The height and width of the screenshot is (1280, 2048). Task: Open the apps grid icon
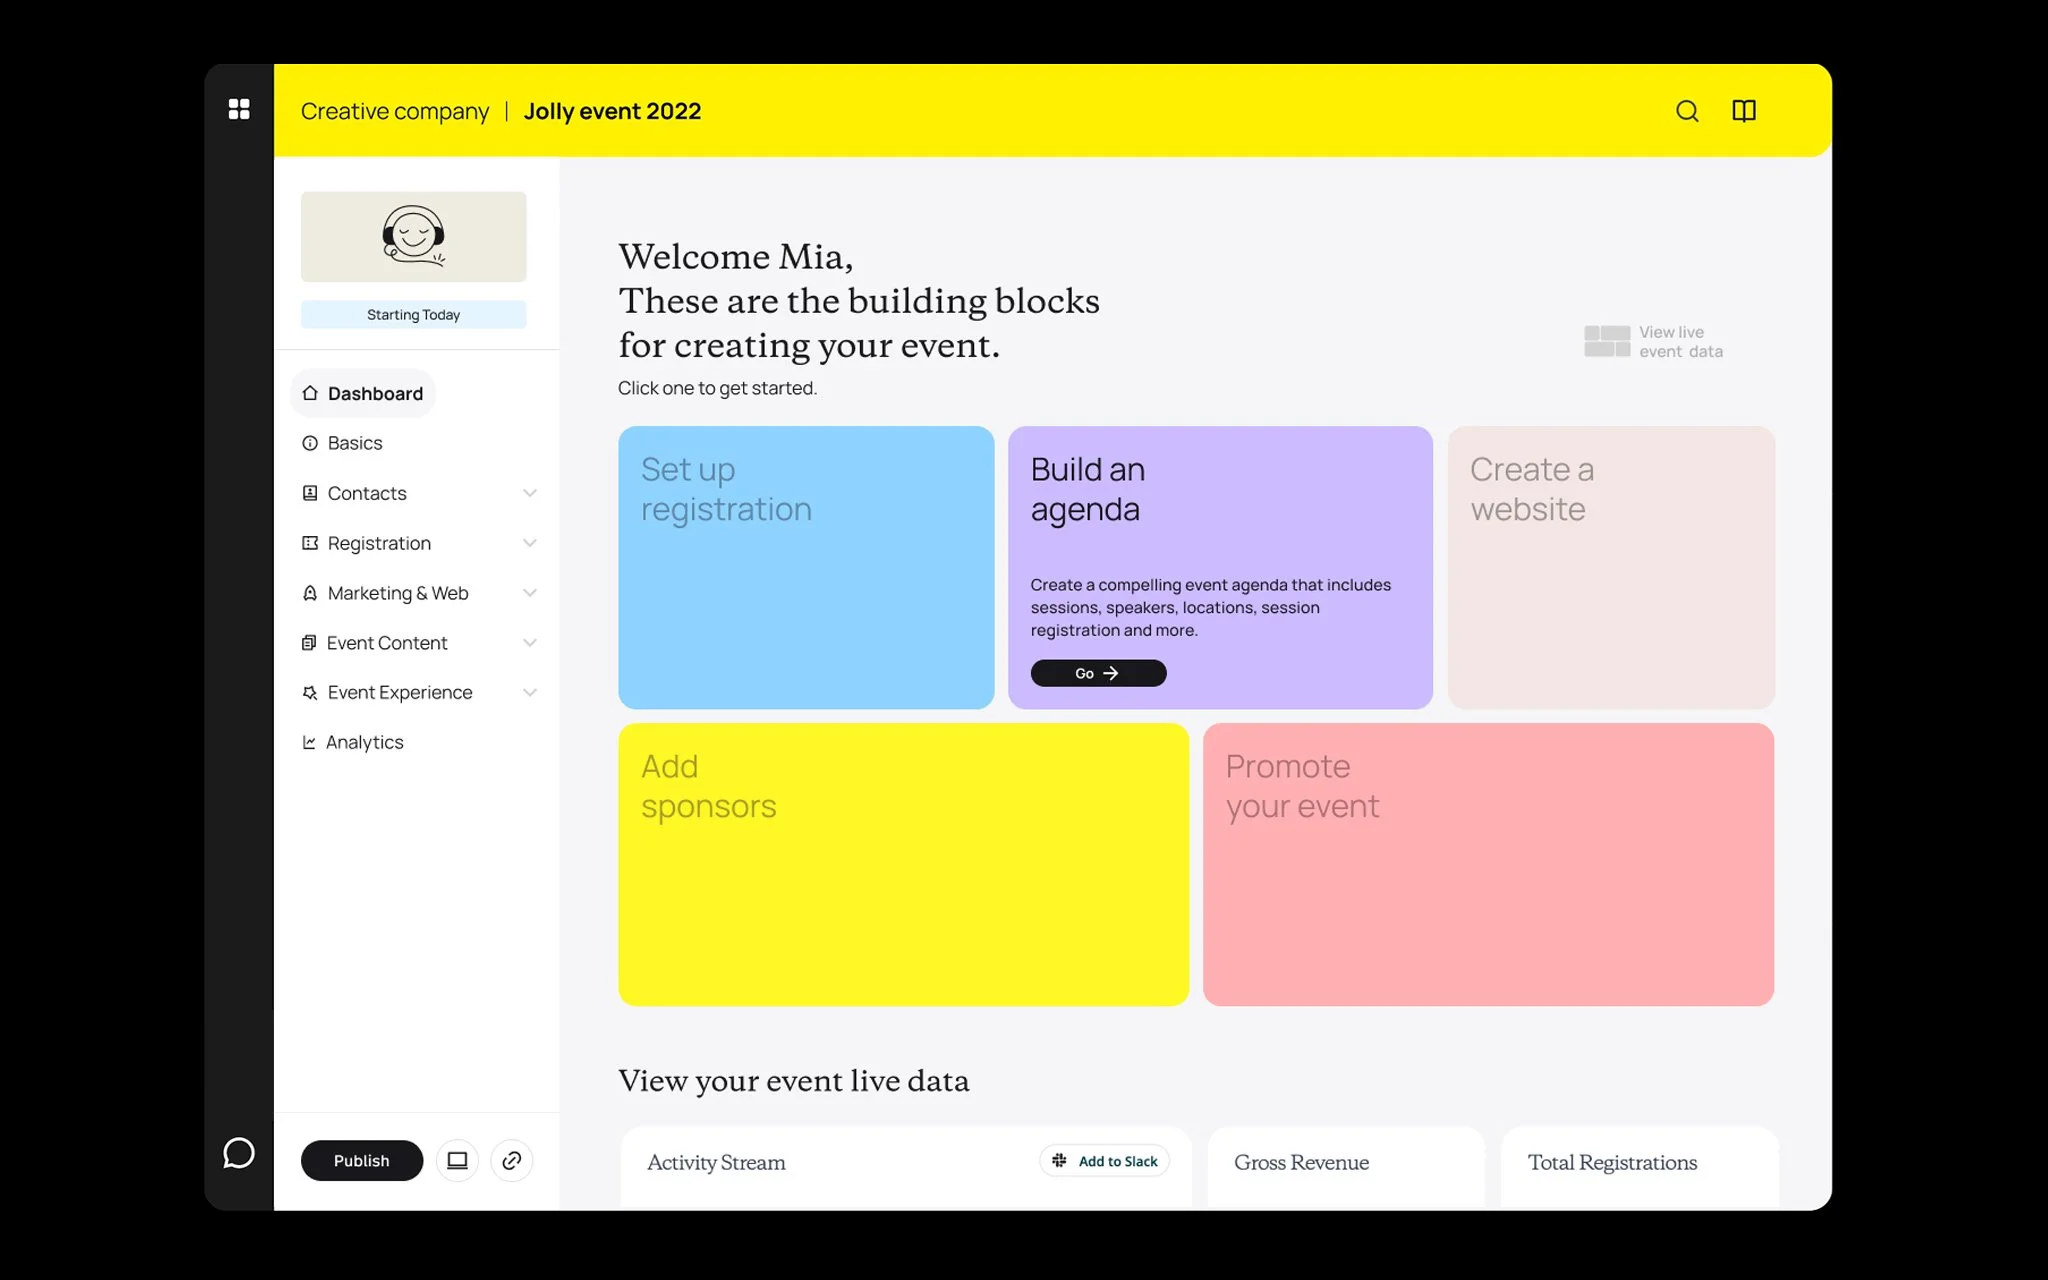239,109
